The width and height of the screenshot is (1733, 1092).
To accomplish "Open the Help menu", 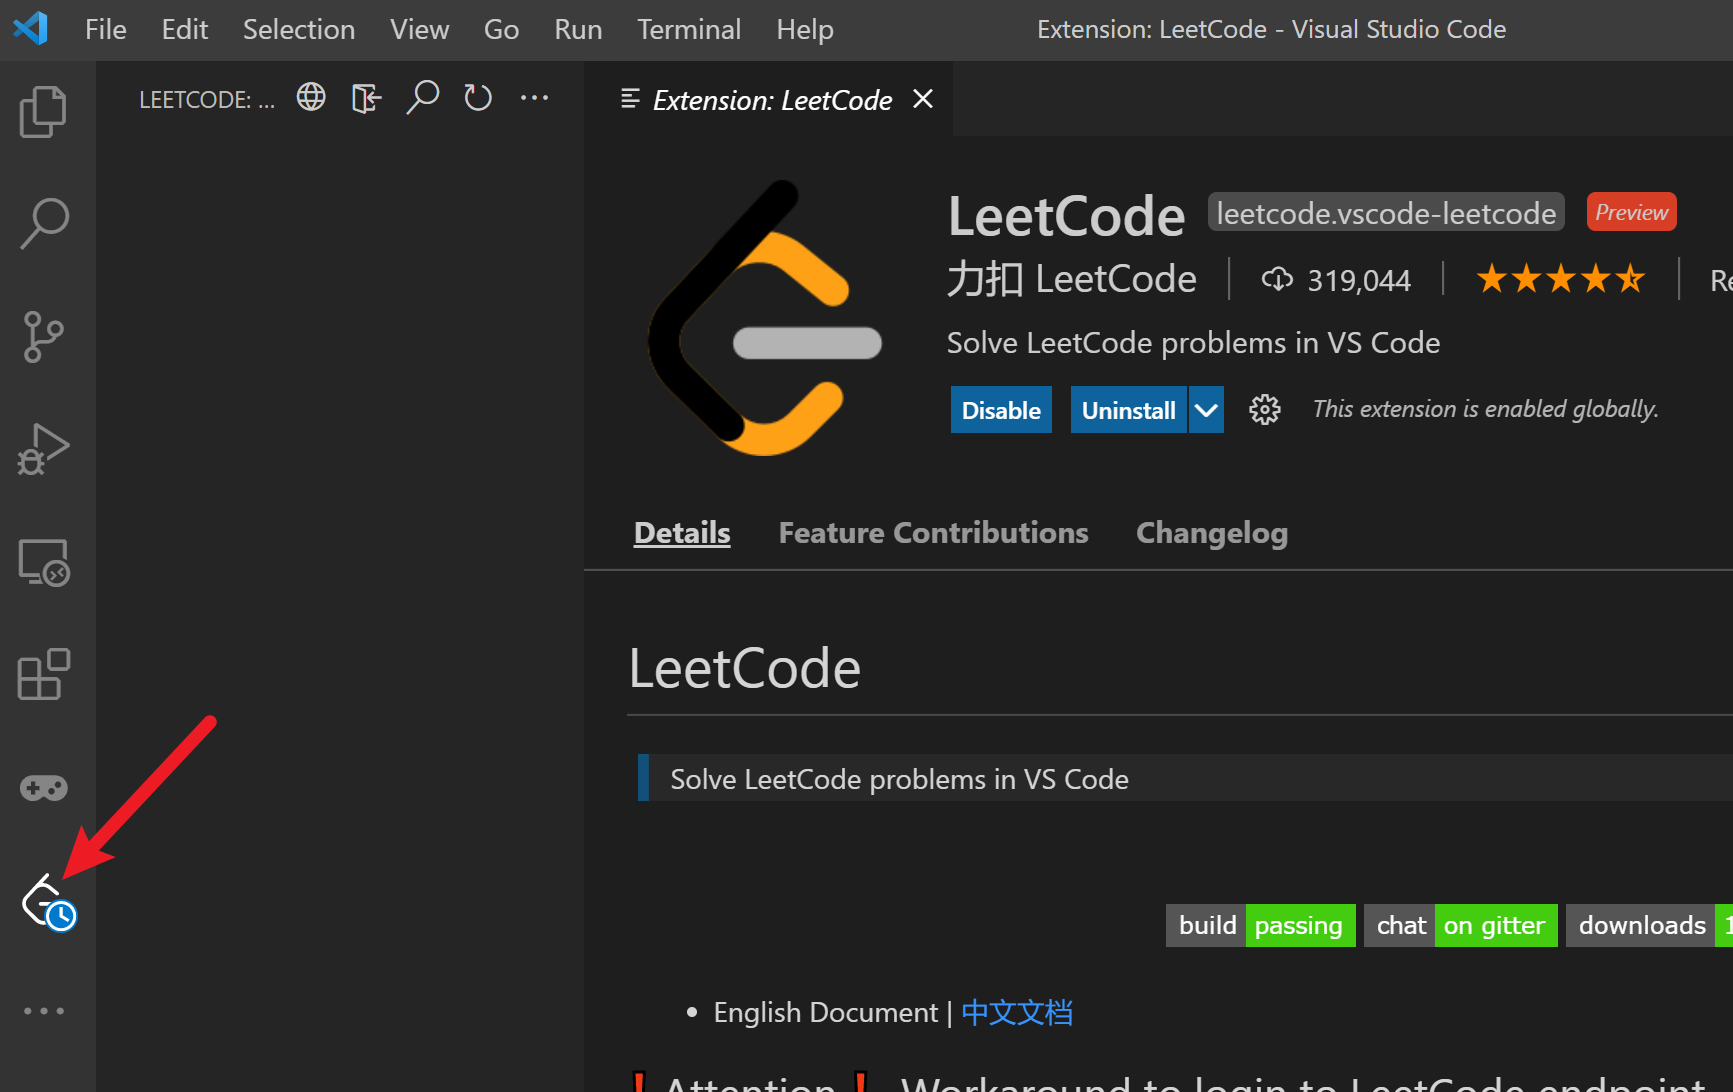I will click(805, 30).
